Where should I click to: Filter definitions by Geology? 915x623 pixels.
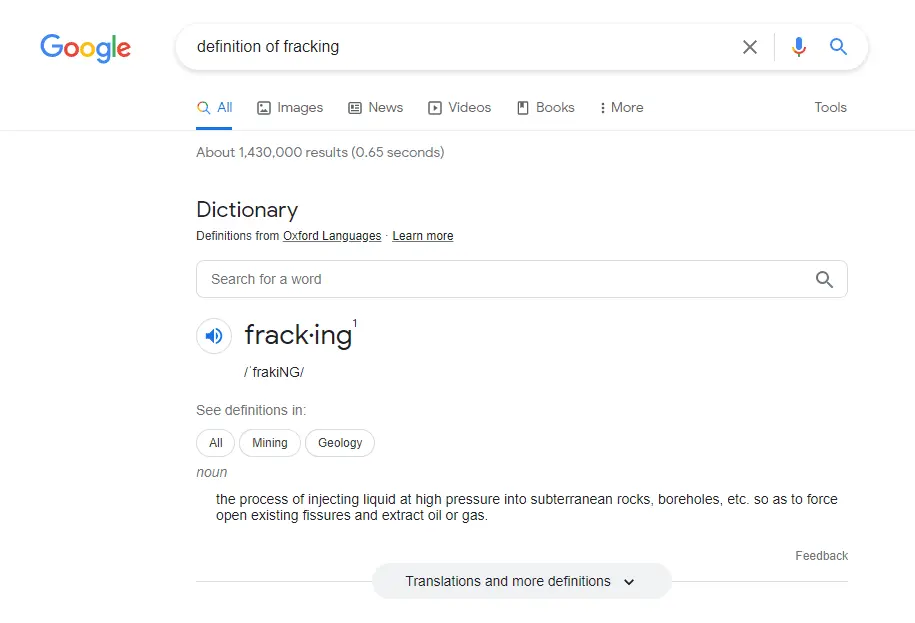[x=340, y=443]
